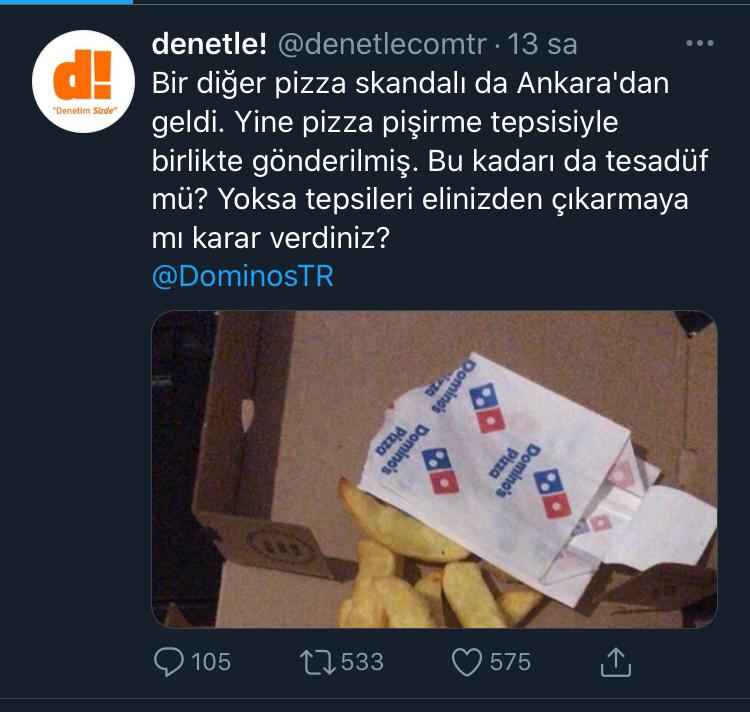Click the denetle! display name

coord(208,45)
